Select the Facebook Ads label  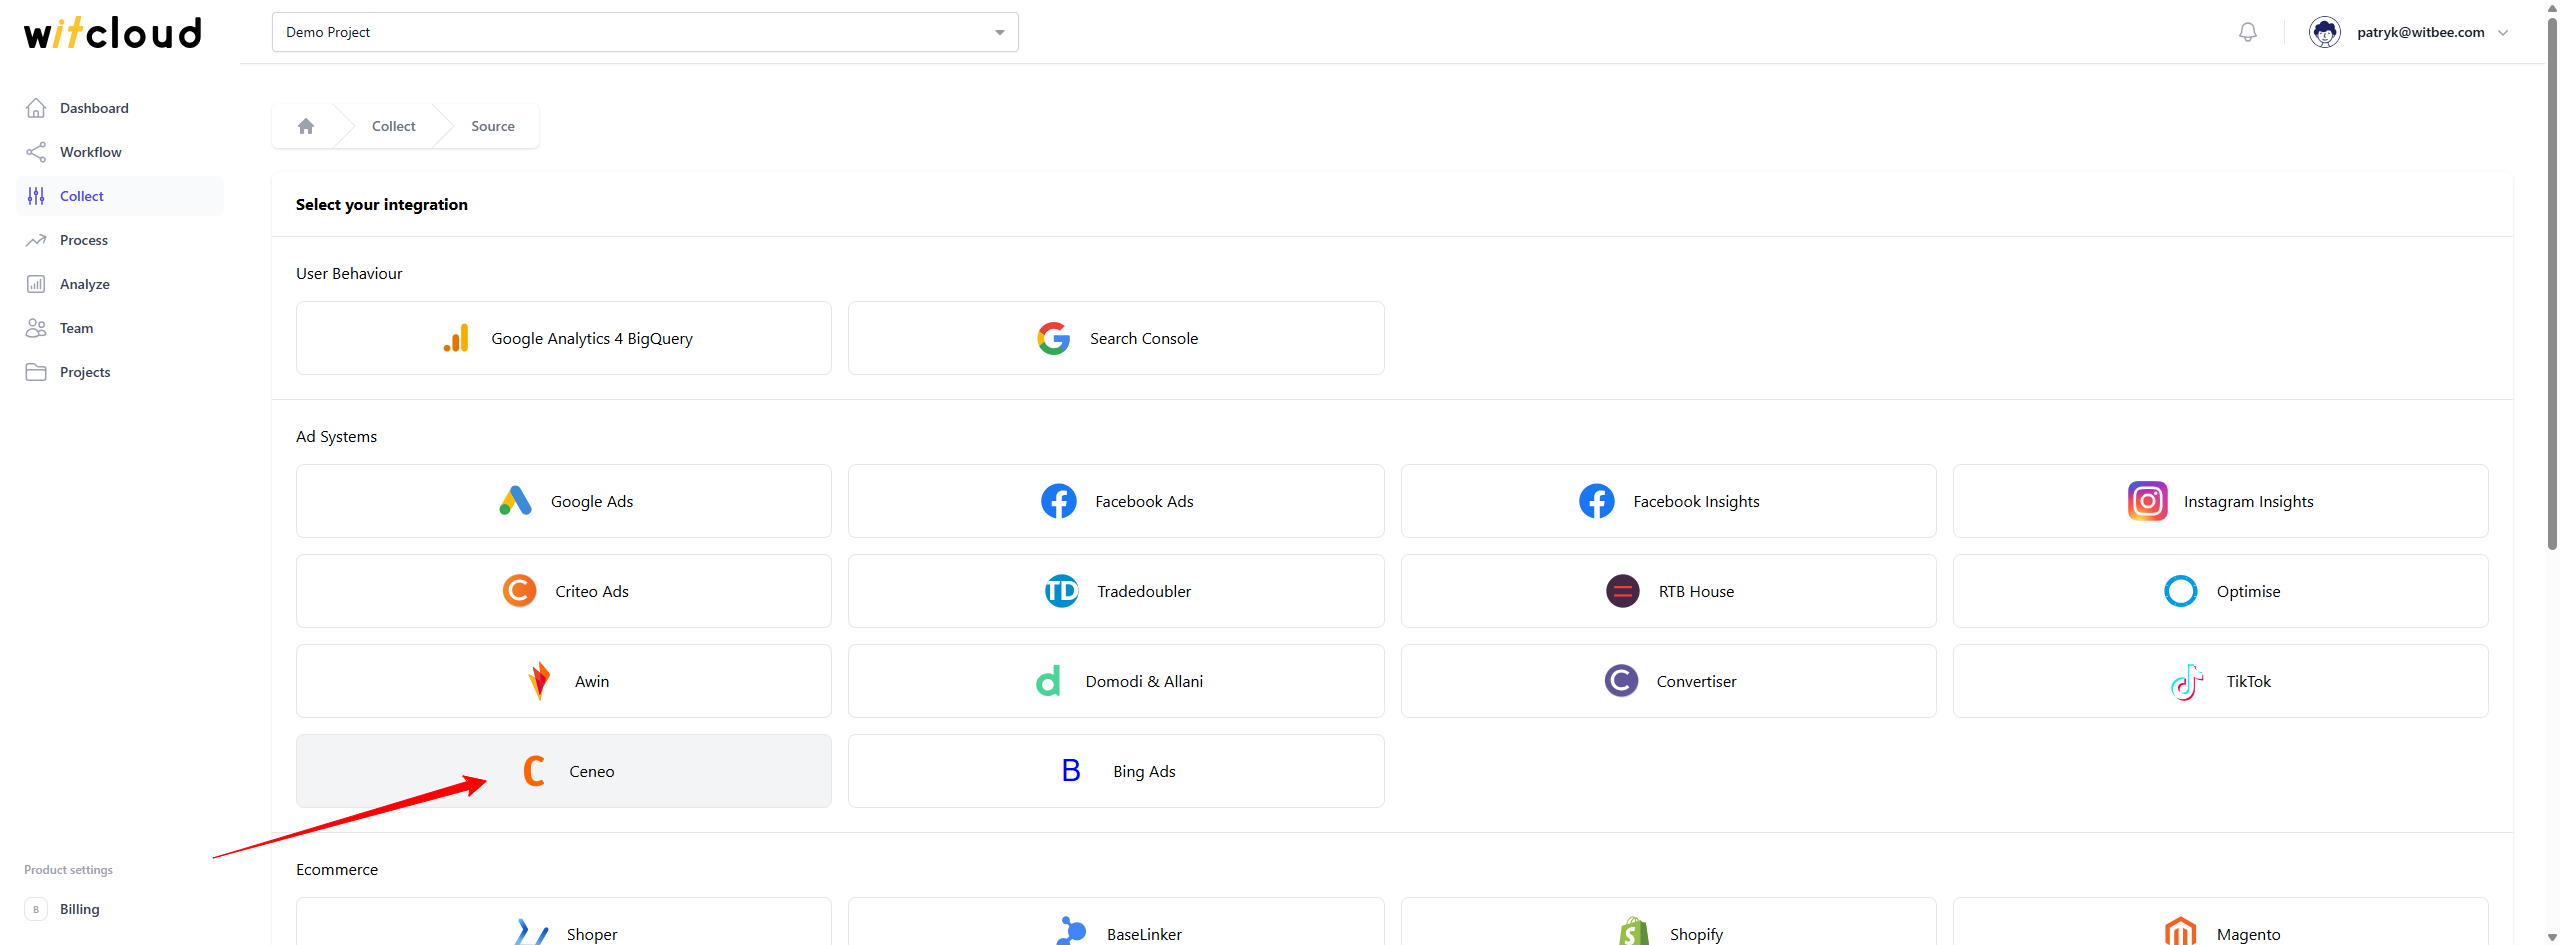pyautogui.click(x=1144, y=501)
